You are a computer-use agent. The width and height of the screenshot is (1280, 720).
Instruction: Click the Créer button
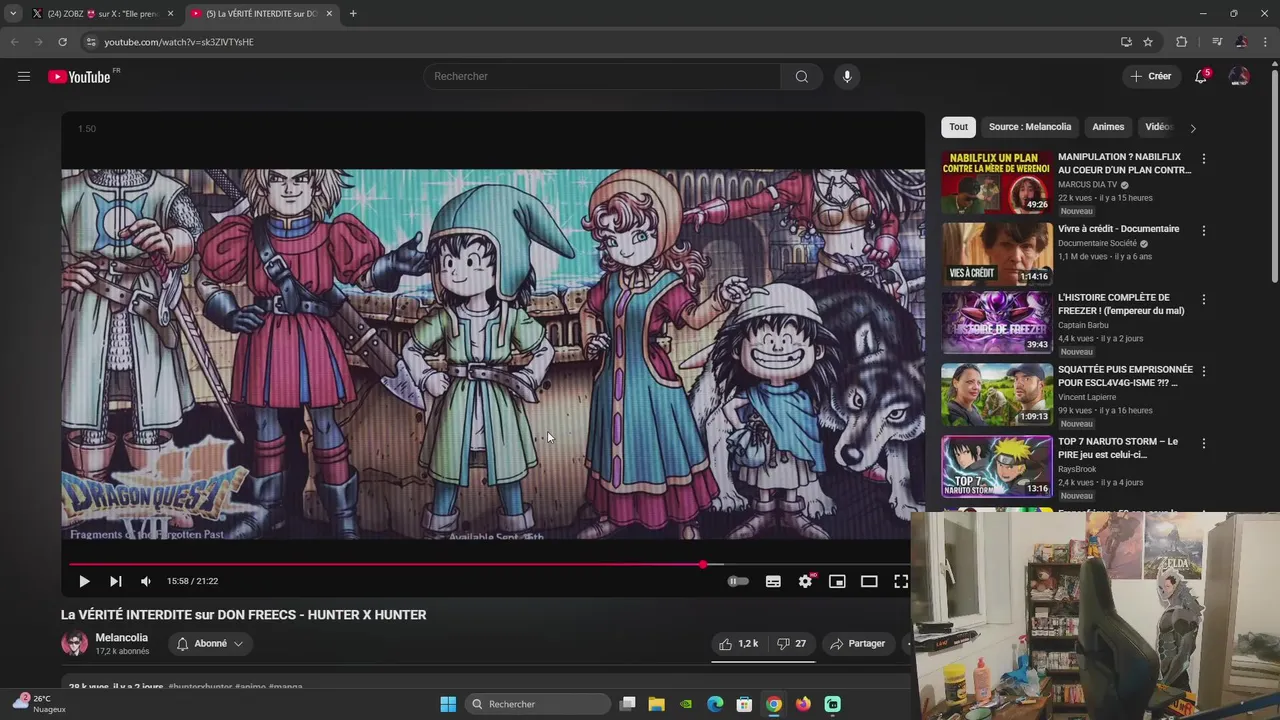(1150, 76)
